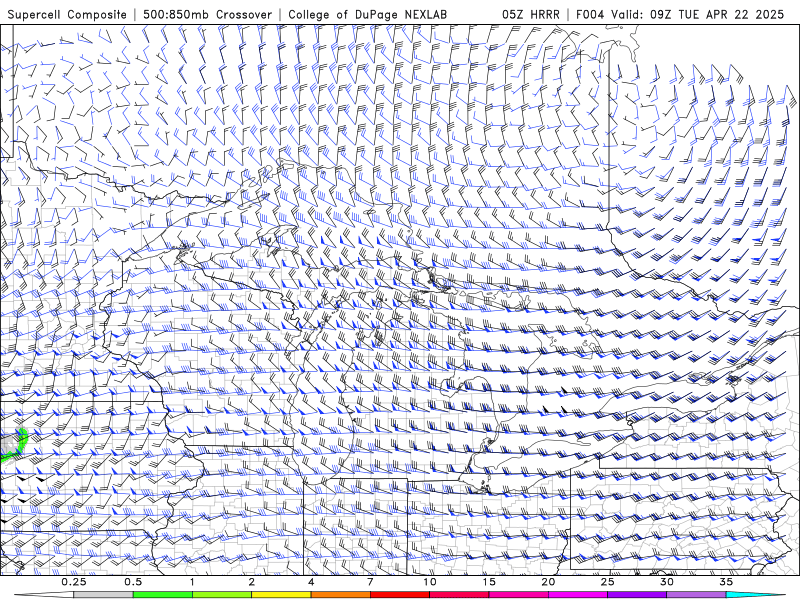Click the purple 25–30 legend segment
Image resolution: width=800 pixels, height=600 pixels.
(x=637, y=595)
